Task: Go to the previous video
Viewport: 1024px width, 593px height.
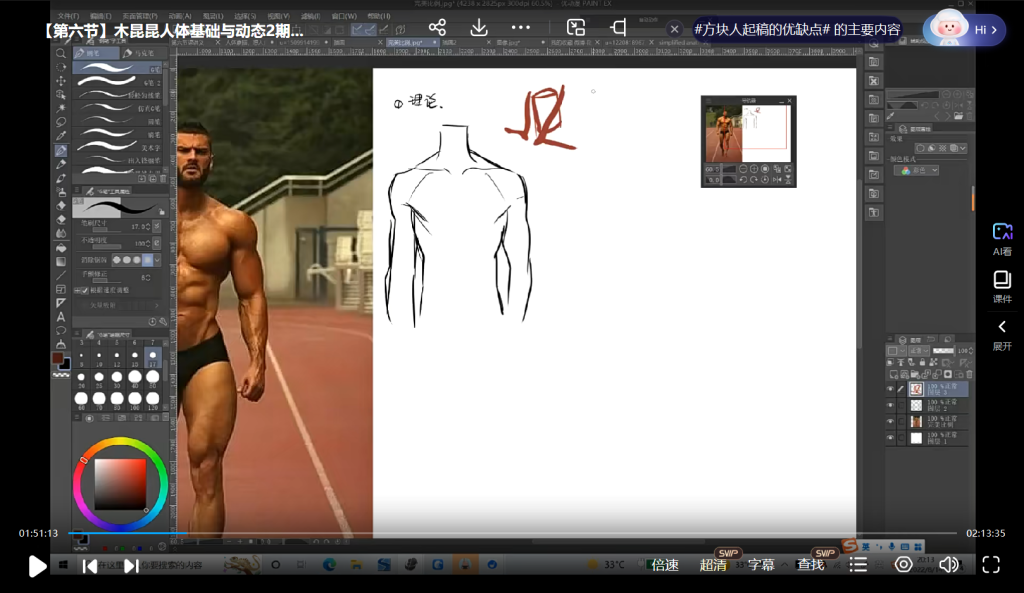Action: [x=90, y=566]
